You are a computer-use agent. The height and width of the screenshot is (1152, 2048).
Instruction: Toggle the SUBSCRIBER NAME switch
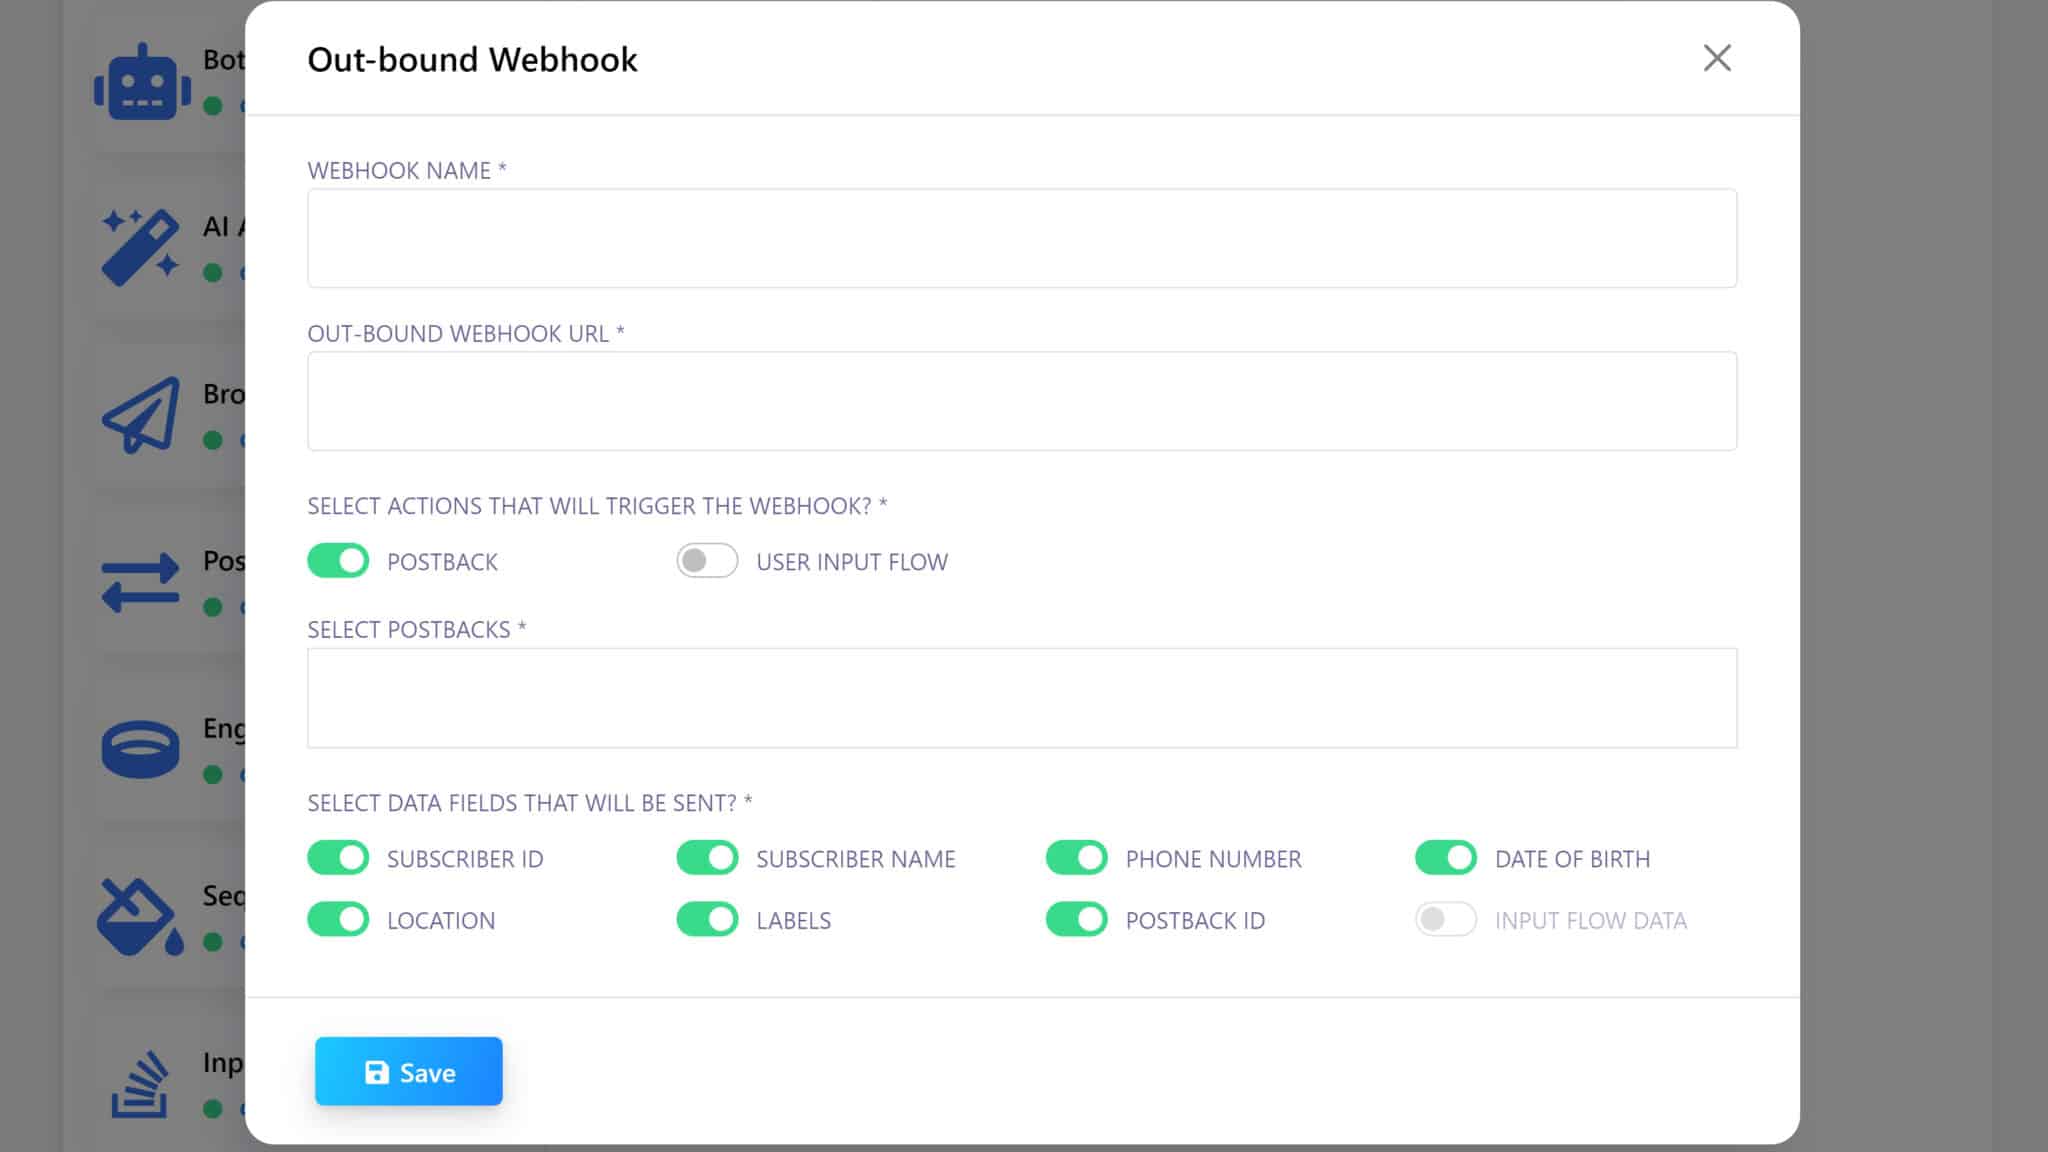click(x=707, y=858)
